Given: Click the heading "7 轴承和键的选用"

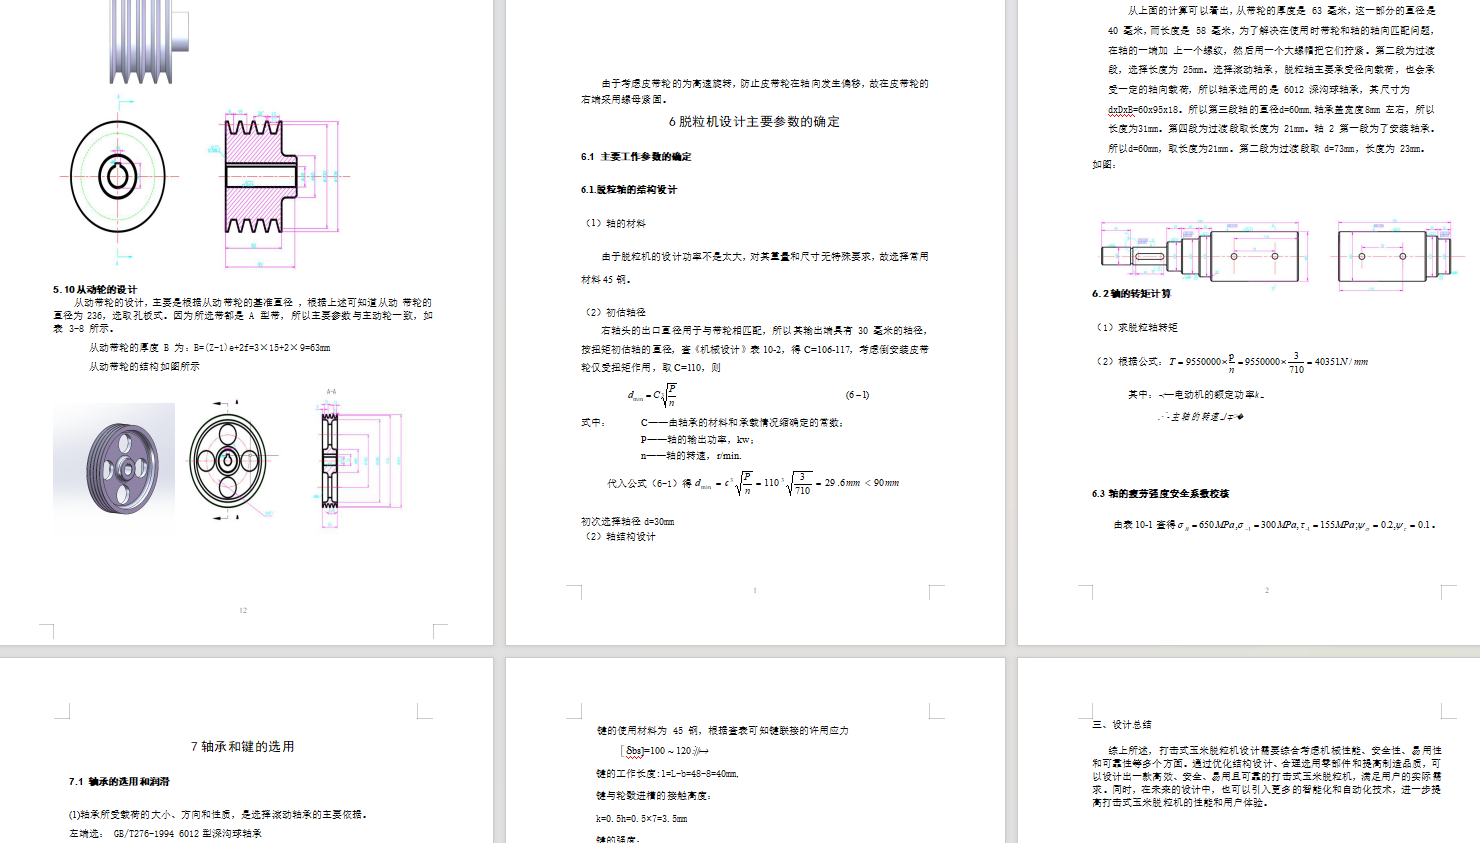Looking at the screenshot, I should click(243, 747).
